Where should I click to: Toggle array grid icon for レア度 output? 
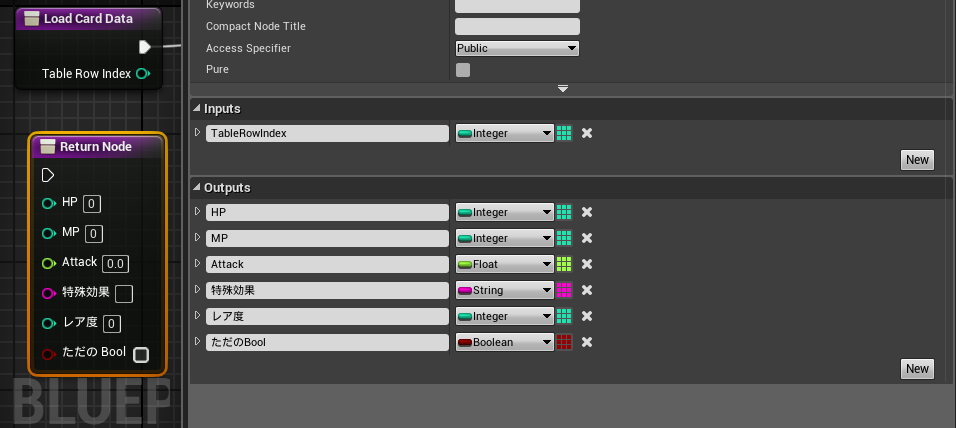(x=564, y=316)
